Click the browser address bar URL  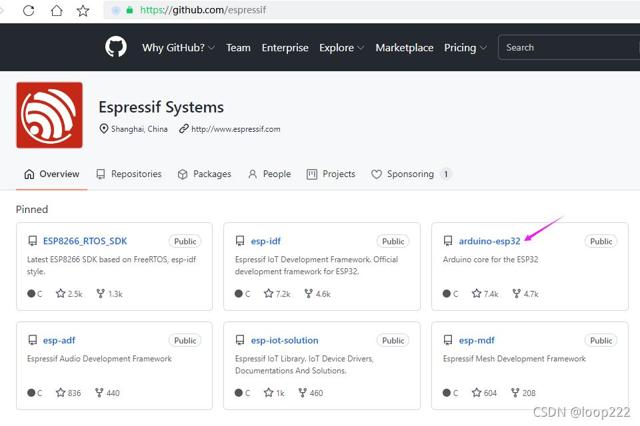point(203,10)
